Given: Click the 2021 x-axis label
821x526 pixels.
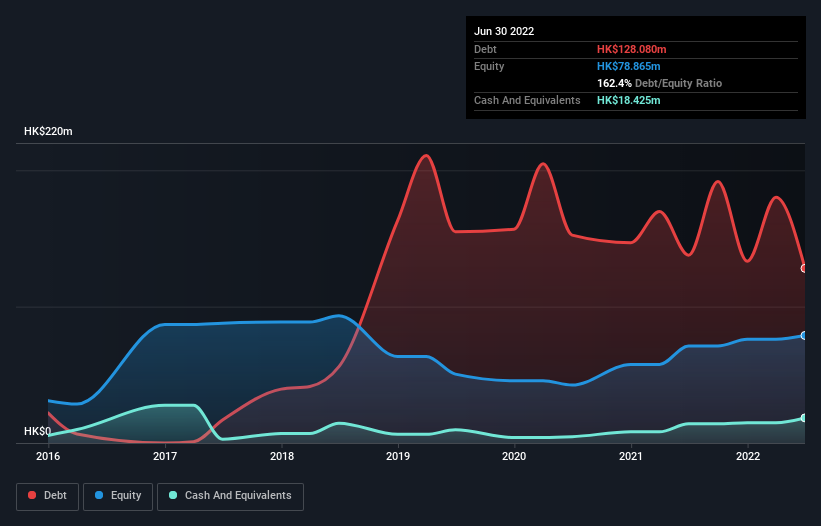Looking at the screenshot, I should (631, 456).
